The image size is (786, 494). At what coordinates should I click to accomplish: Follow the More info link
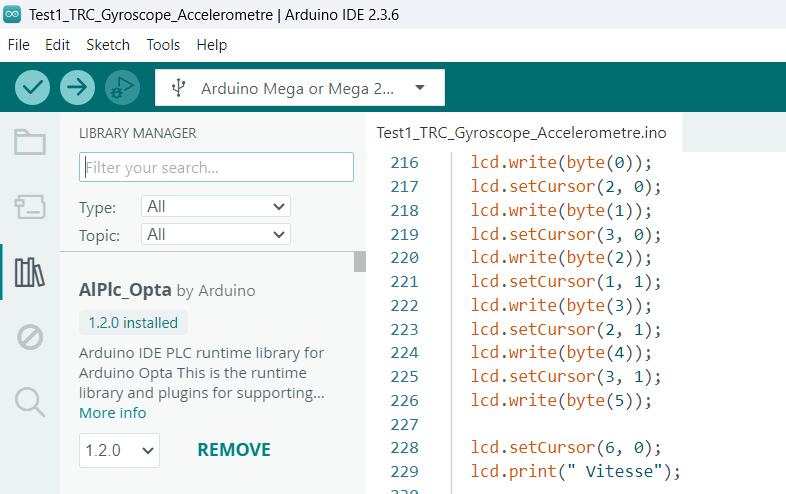click(x=112, y=413)
